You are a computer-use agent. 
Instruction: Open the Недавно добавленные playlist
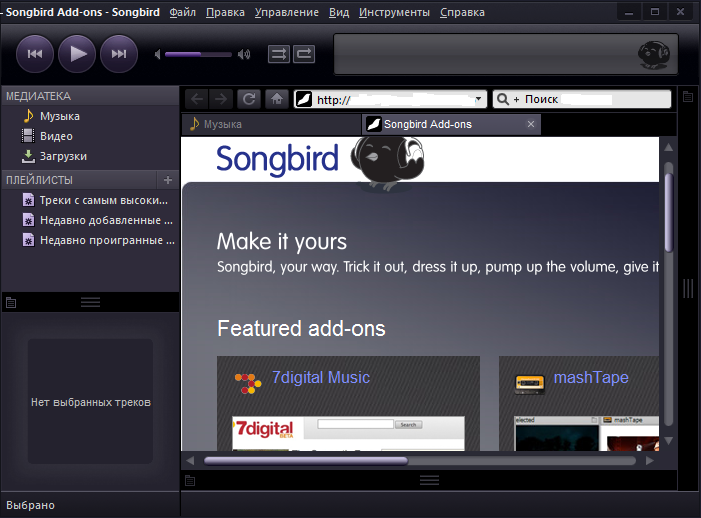(x=91, y=220)
